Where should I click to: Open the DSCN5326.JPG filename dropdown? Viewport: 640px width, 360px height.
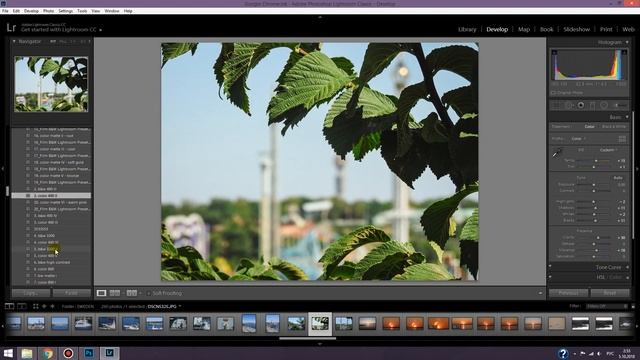[x=164, y=306]
